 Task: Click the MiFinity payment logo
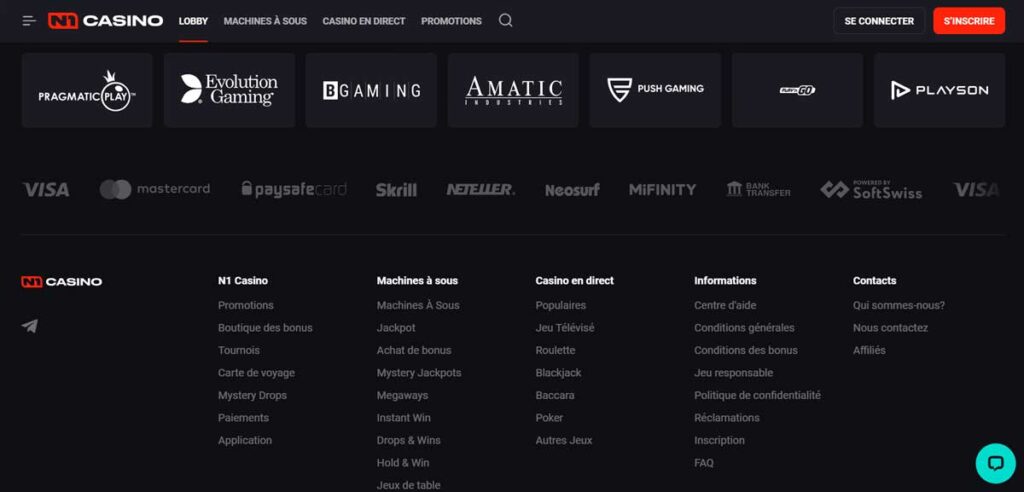(662, 189)
